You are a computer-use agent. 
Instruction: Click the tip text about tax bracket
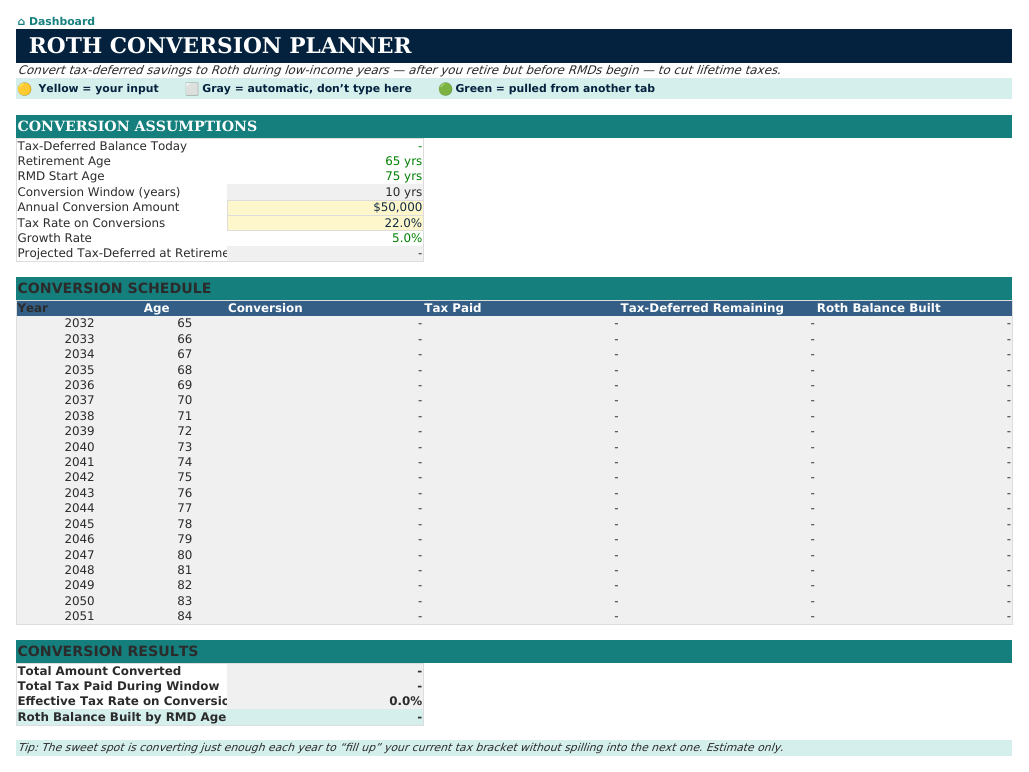click(x=400, y=748)
